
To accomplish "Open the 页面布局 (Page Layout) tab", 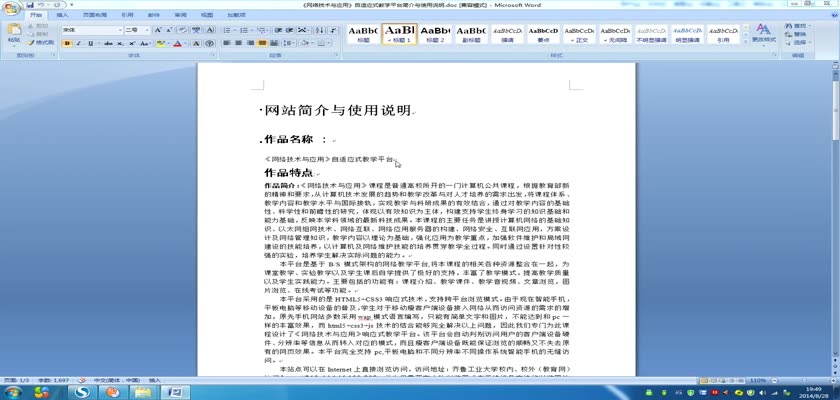I will 95,15.
